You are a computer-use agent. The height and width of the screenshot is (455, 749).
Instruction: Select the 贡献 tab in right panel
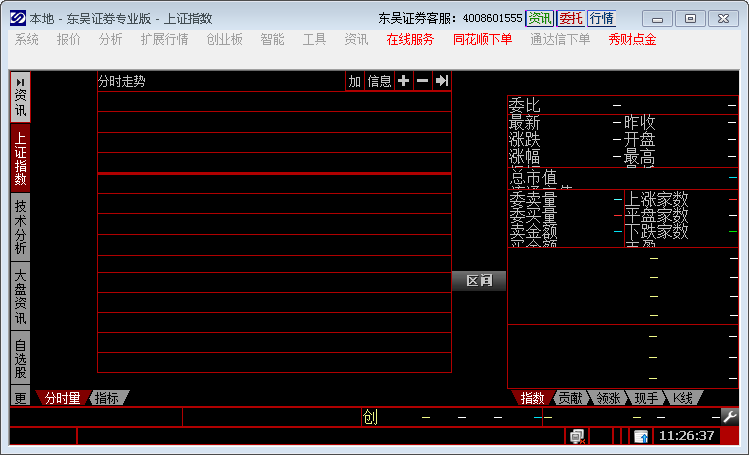(x=570, y=398)
